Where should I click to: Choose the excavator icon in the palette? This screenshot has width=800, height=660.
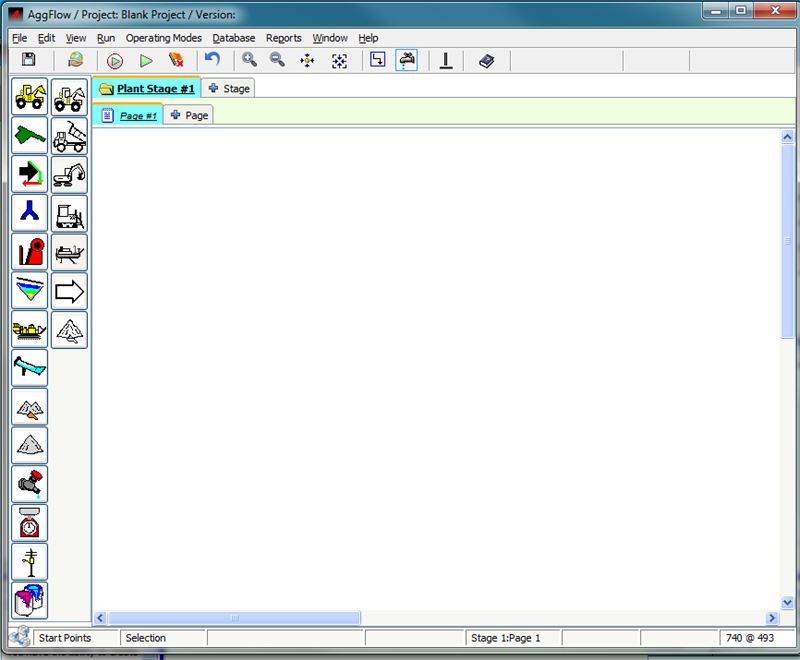[69, 174]
